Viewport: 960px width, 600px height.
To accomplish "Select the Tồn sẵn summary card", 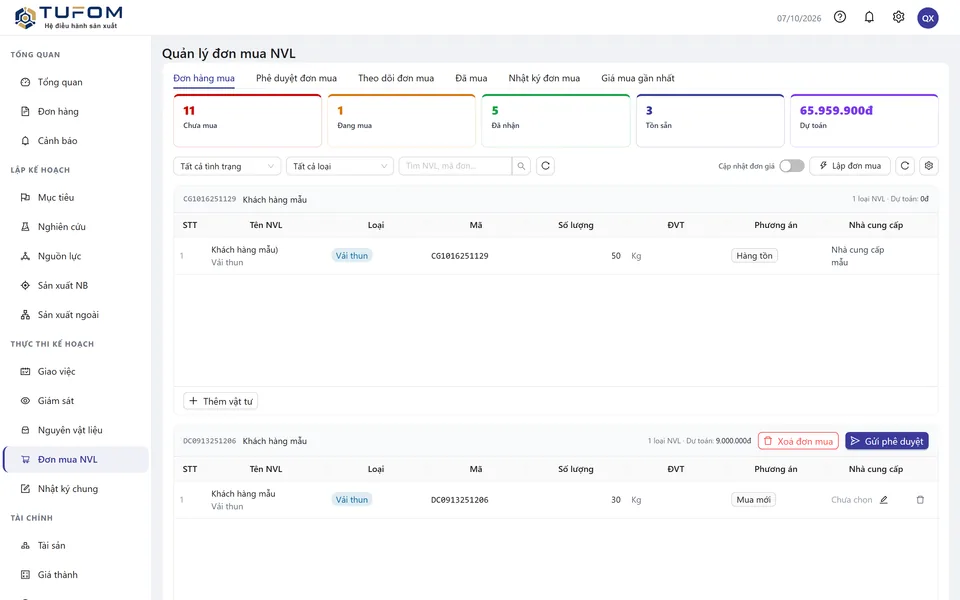I will [710, 120].
